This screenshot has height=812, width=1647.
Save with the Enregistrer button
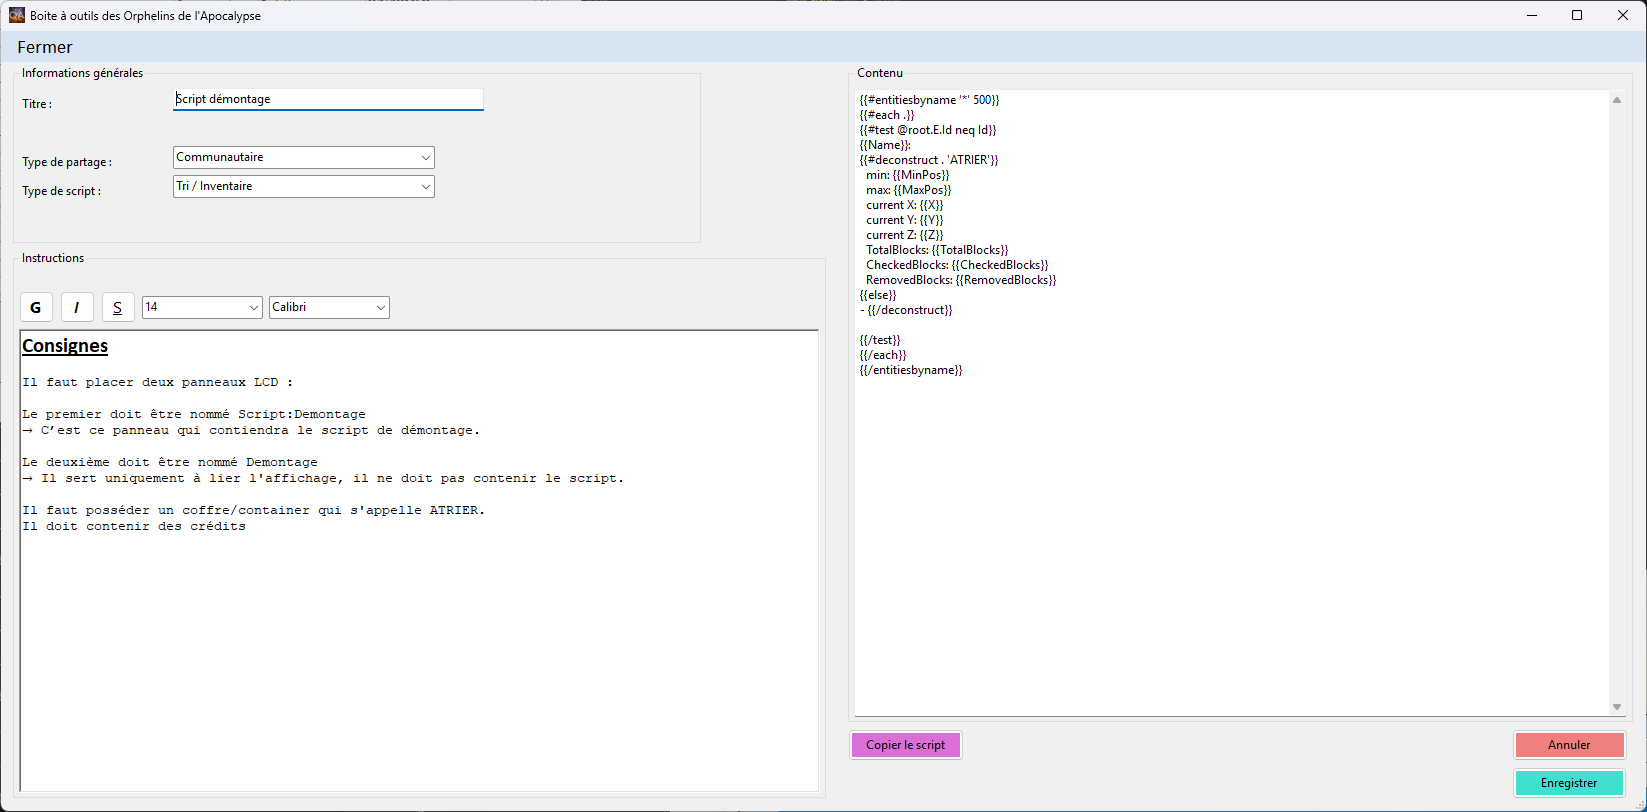click(1569, 783)
